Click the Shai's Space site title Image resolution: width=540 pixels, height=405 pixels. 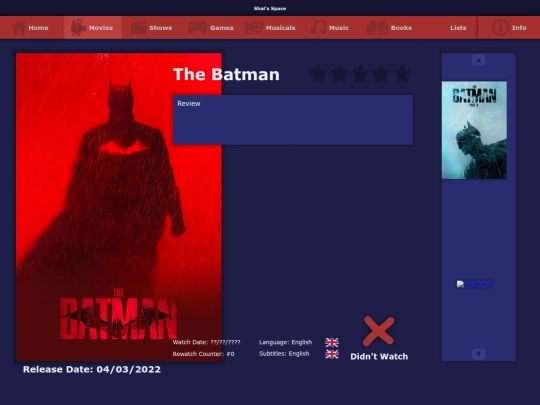270,8
